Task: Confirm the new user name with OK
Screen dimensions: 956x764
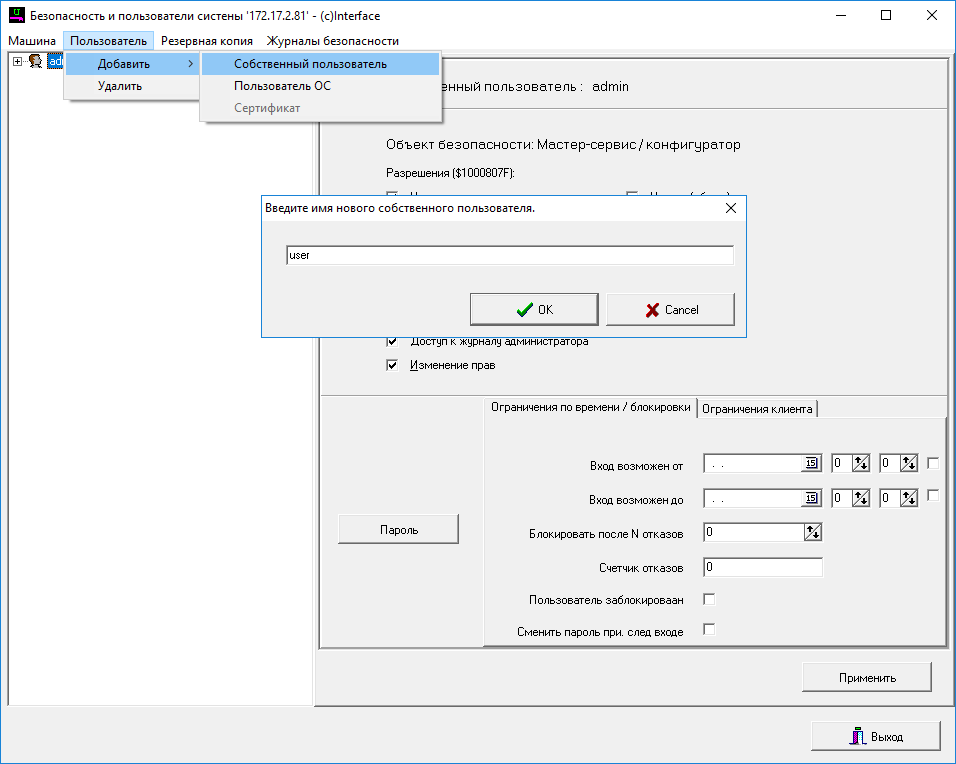Action: tap(534, 310)
